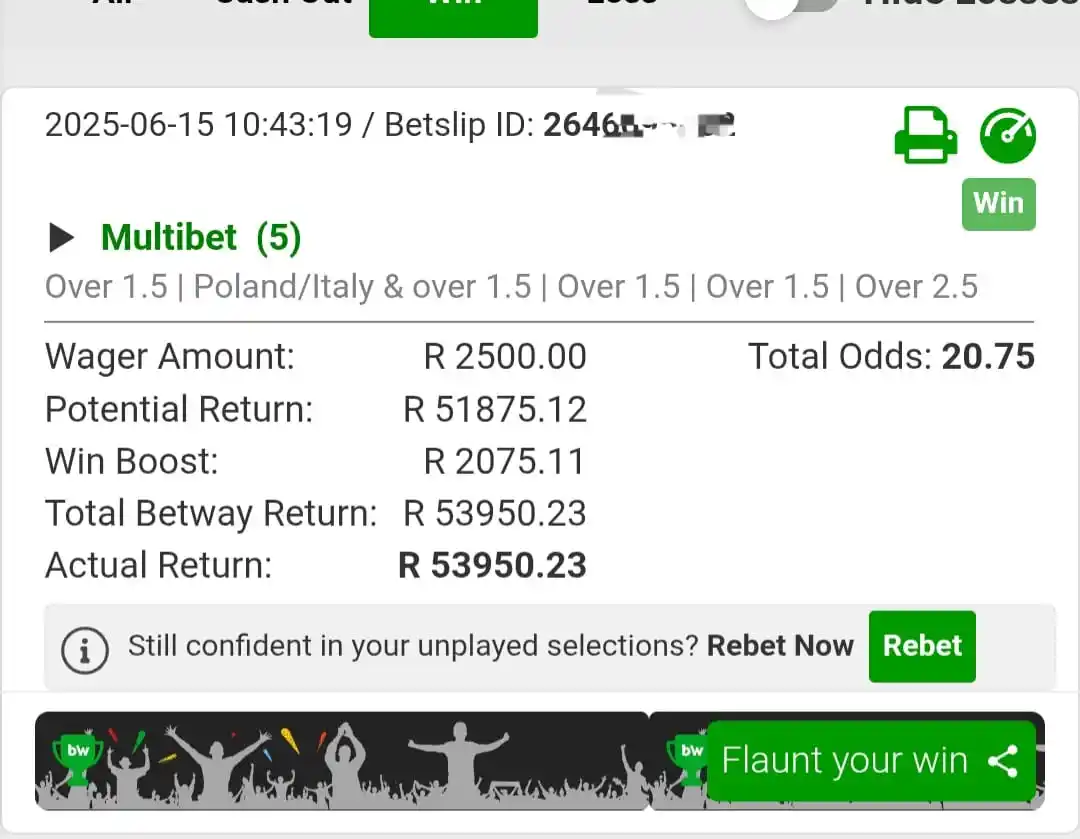This screenshot has width=1080, height=839.
Task: Click the Flaunt your win button
Action: [871, 761]
